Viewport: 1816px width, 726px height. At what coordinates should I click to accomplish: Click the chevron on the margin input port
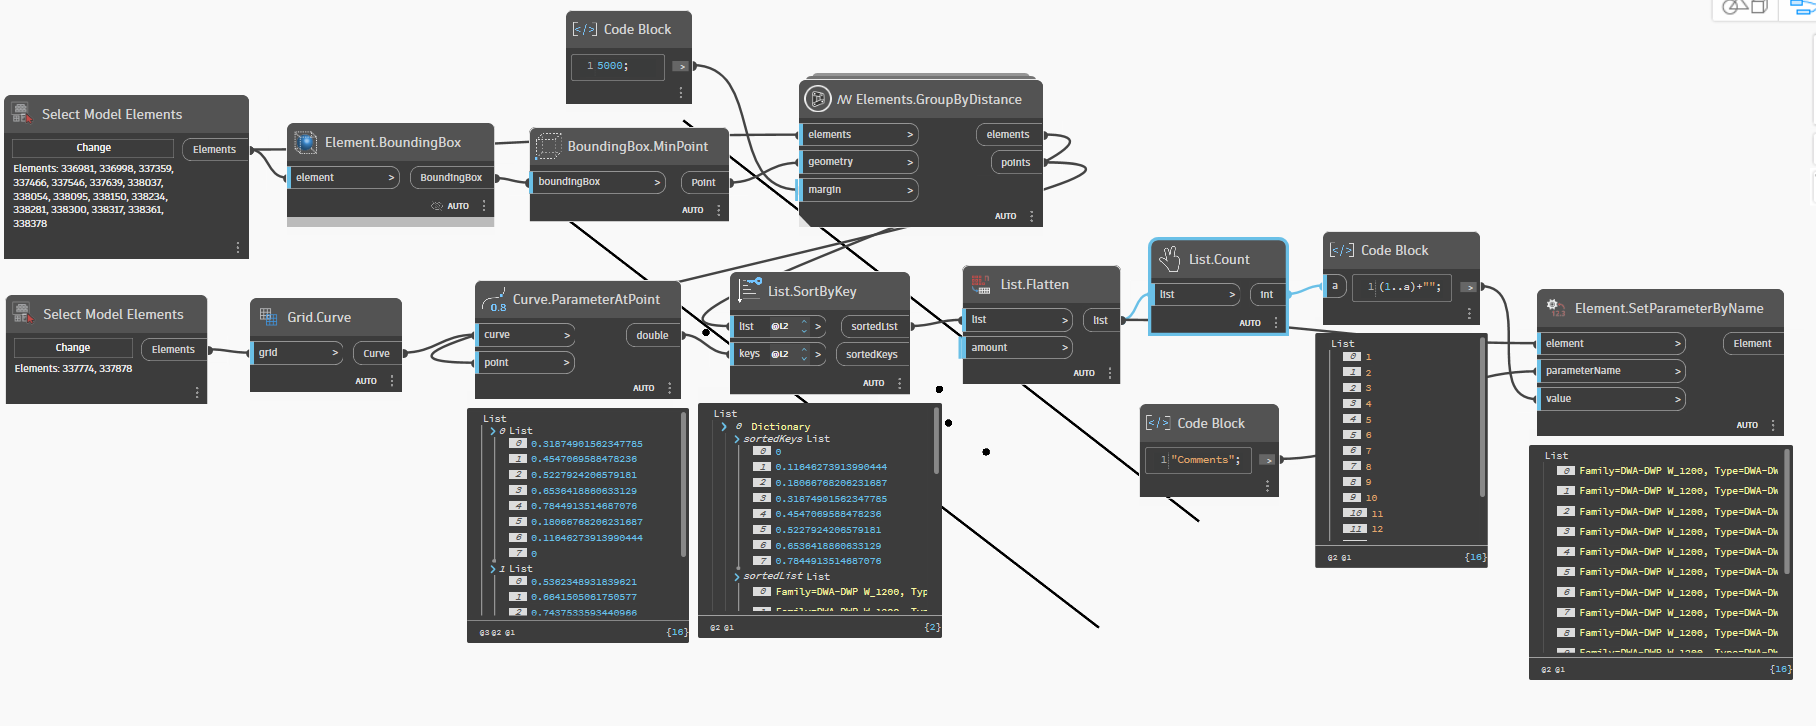tap(910, 190)
